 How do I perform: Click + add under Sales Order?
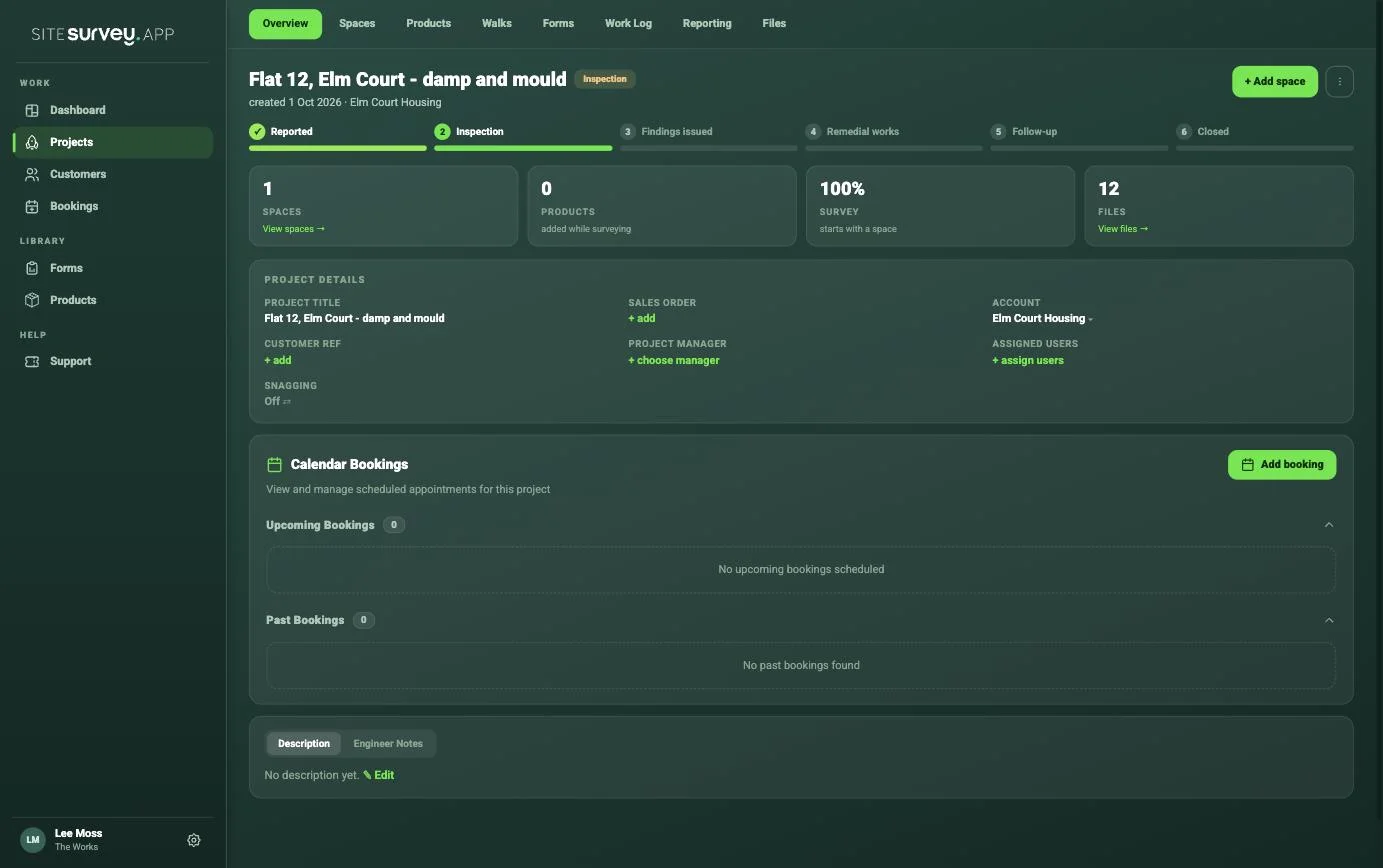point(642,318)
